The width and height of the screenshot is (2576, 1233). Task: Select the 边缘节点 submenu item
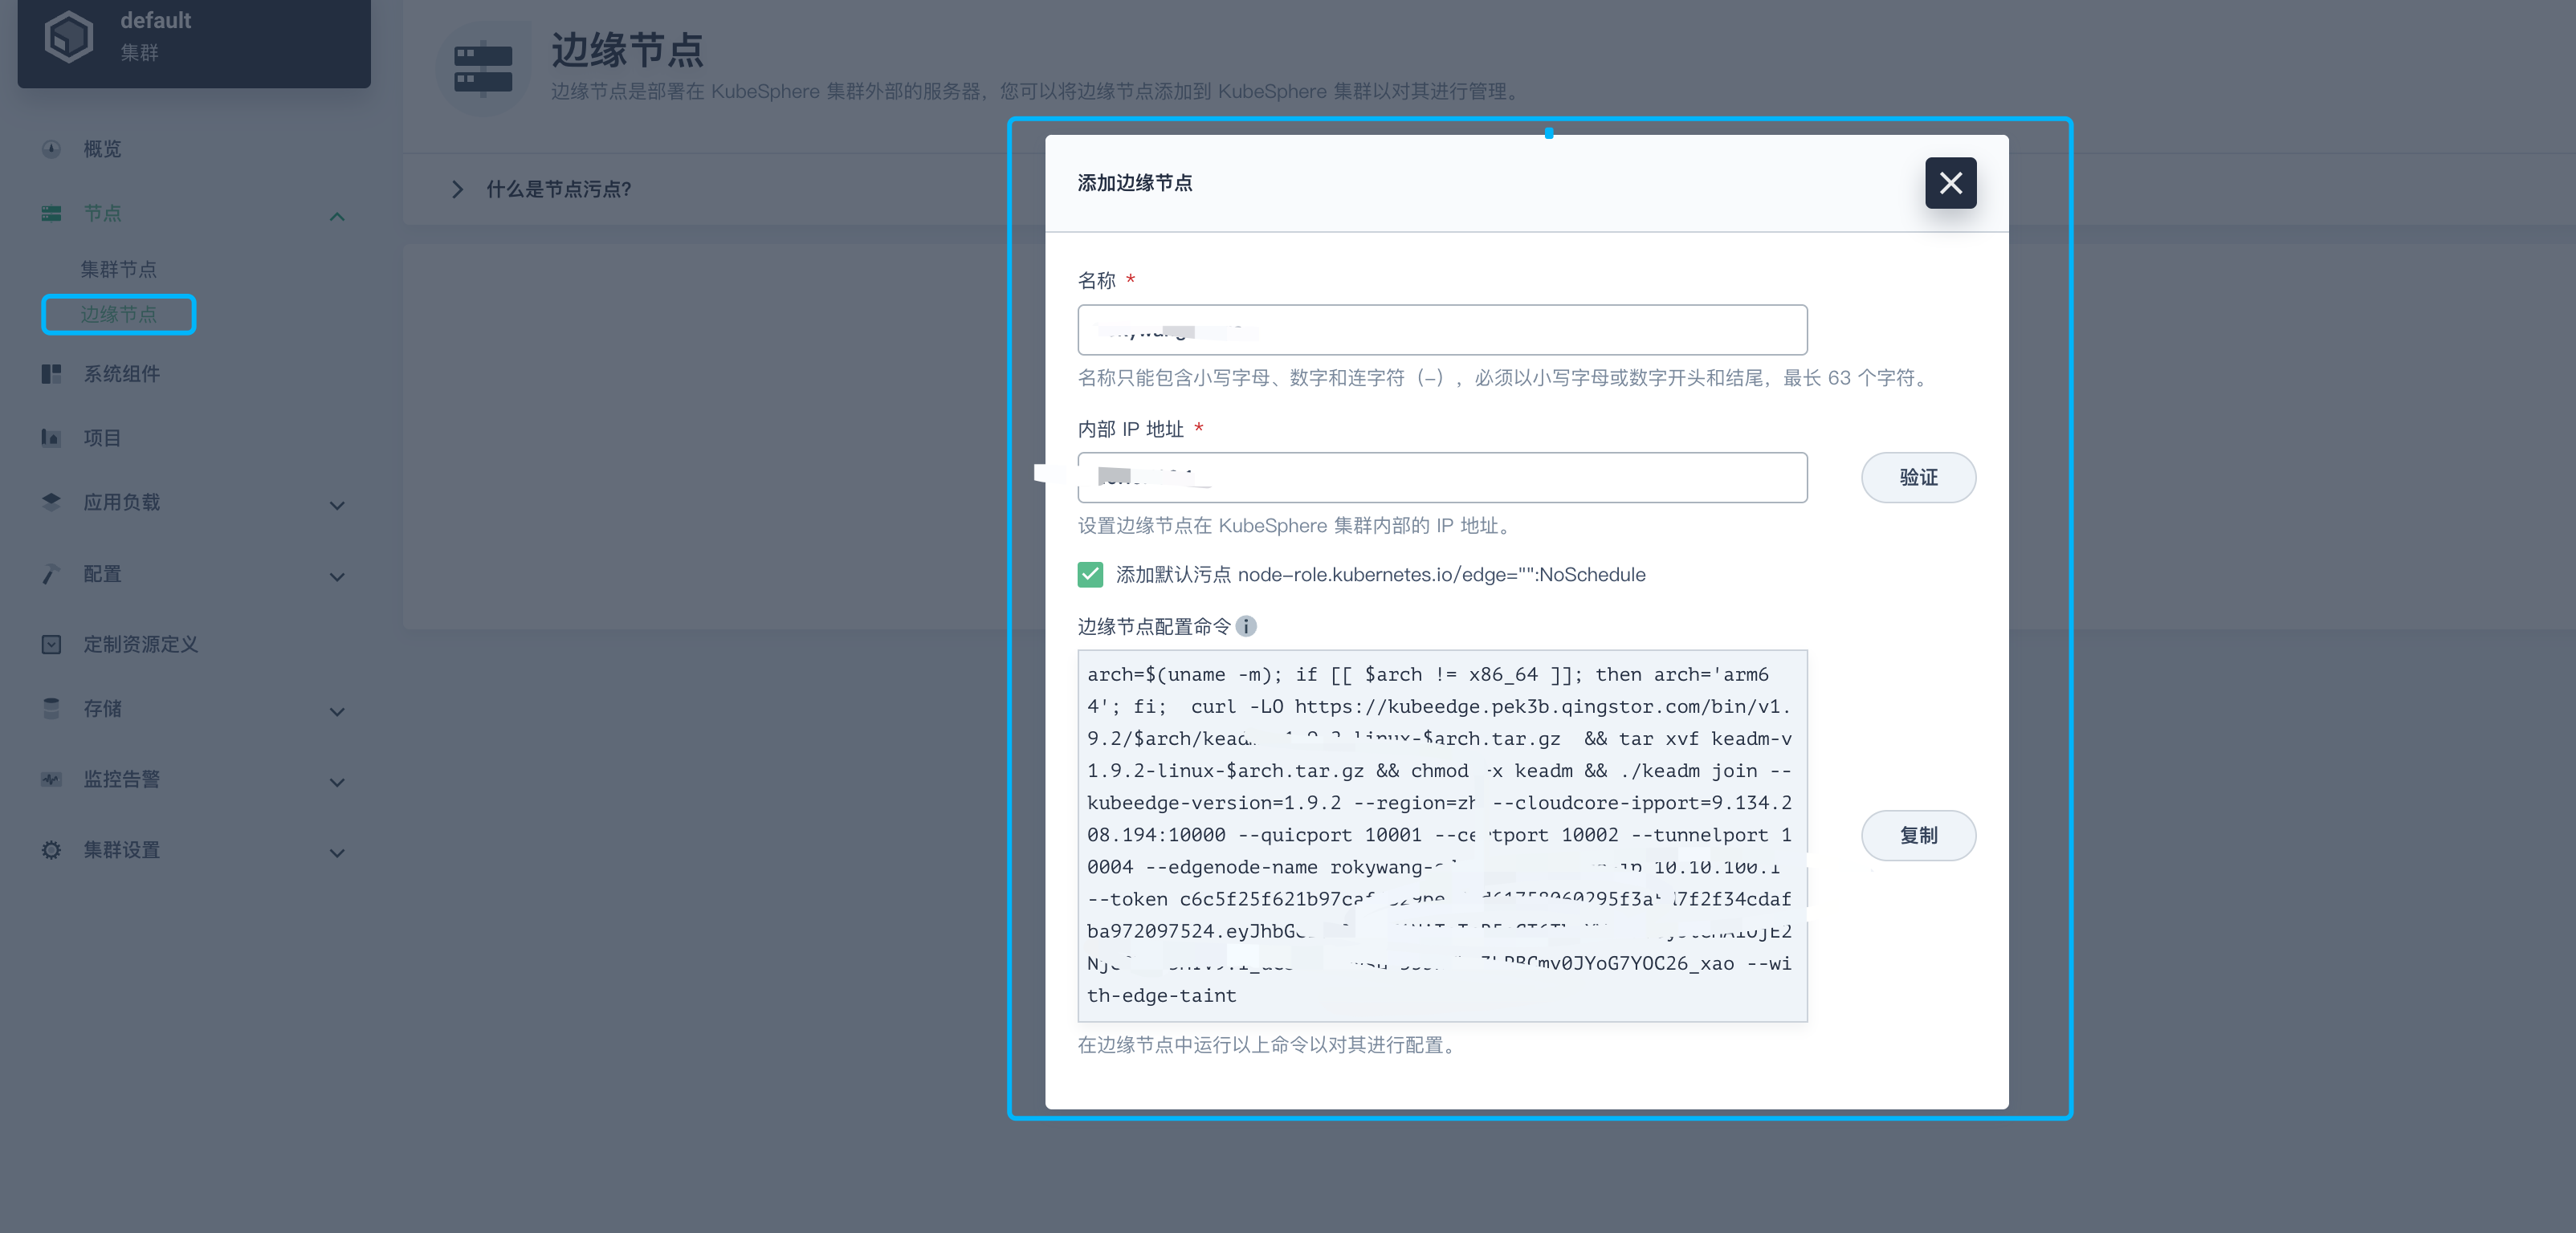point(118,315)
